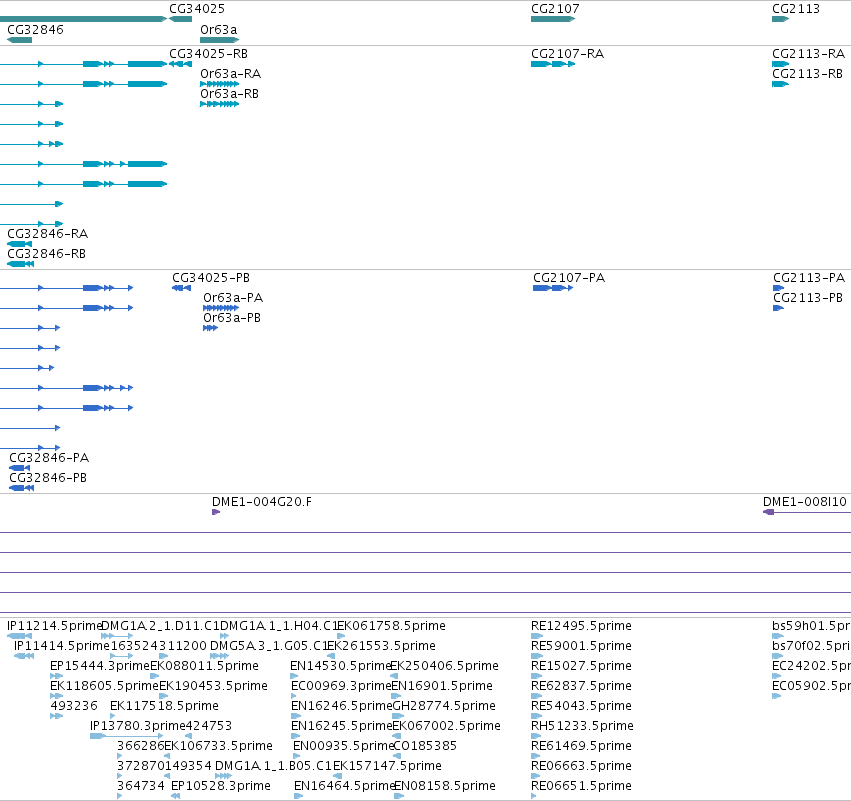851x801 pixels.
Task: Open EST EN08158.5prime
Action: pyautogui.click(x=444, y=786)
